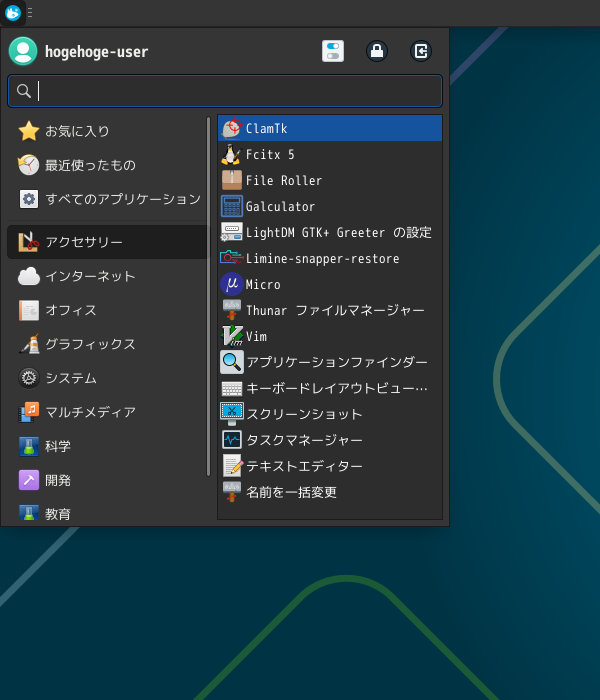Click the 開発 category icon
This screenshot has height=700, width=600.
tap(29, 480)
